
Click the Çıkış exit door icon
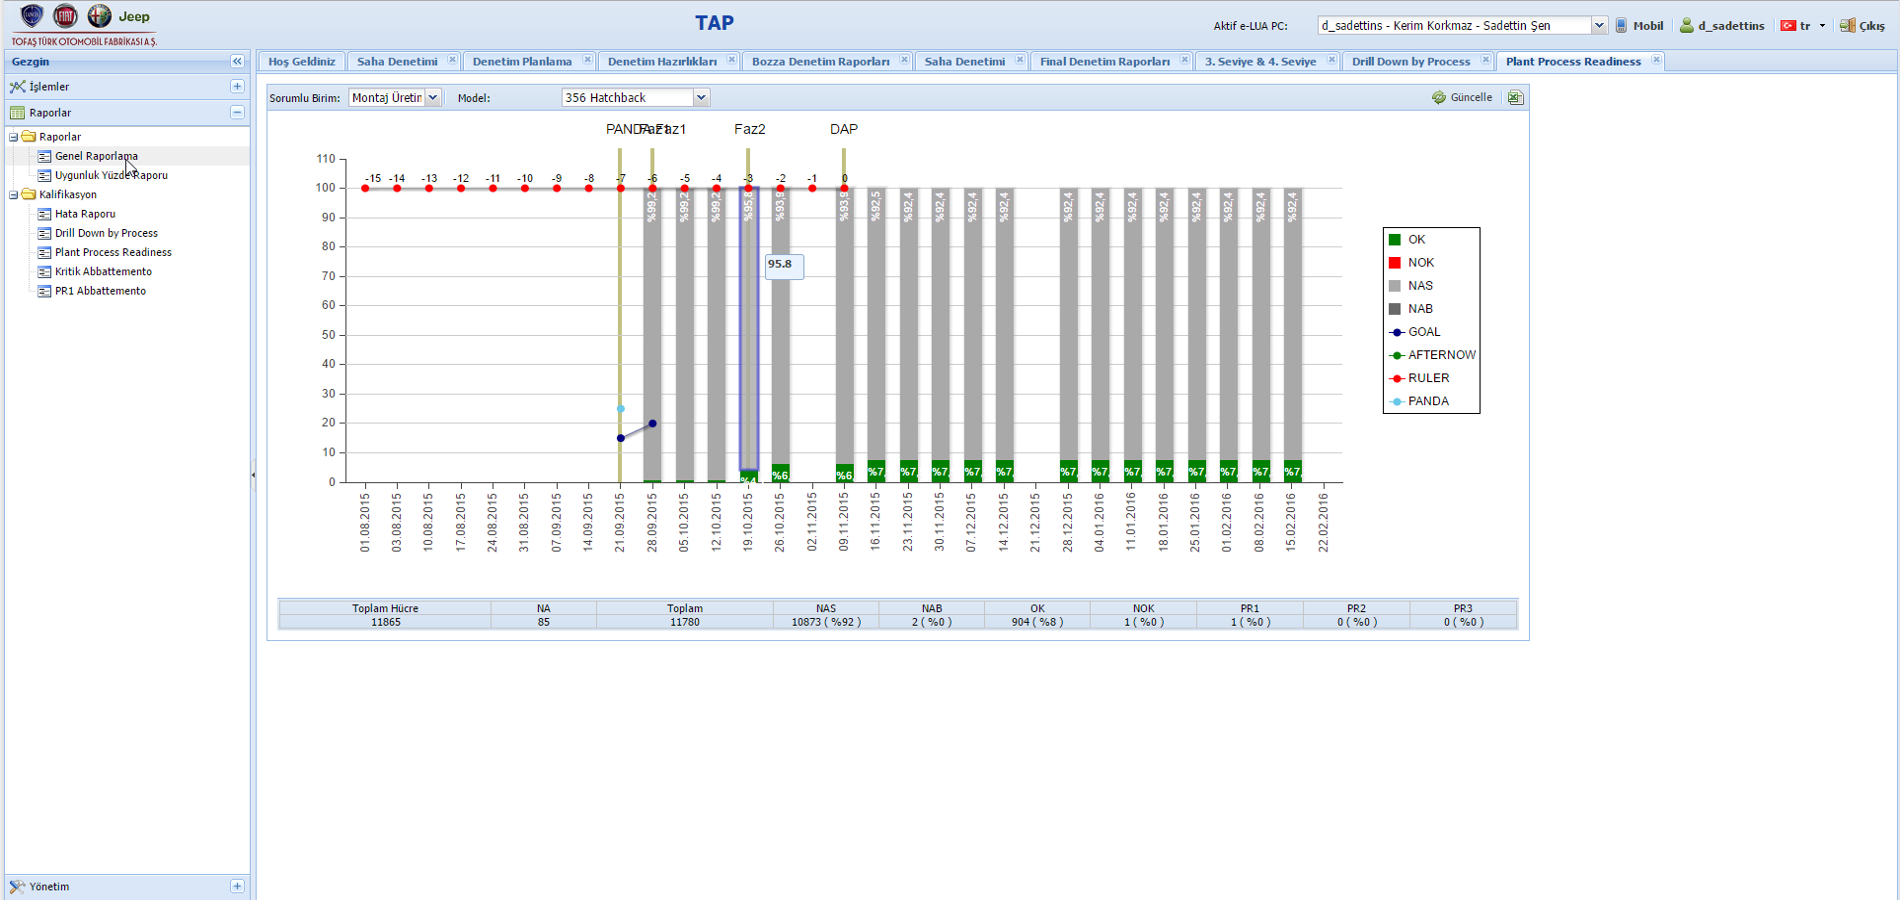(1848, 26)
